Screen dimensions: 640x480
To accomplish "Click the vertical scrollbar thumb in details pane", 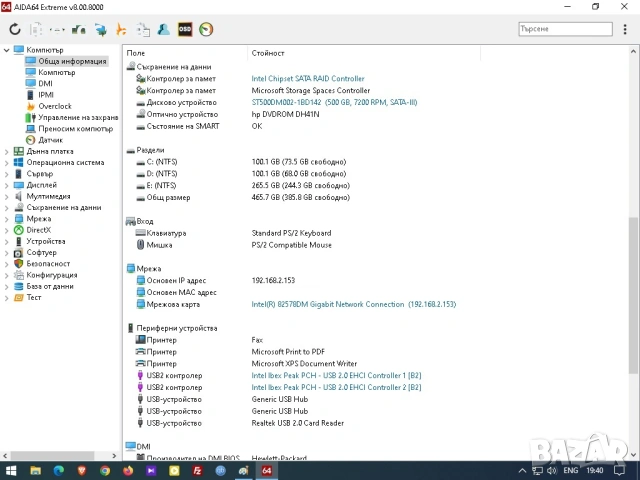I will (x=633, y=295).
